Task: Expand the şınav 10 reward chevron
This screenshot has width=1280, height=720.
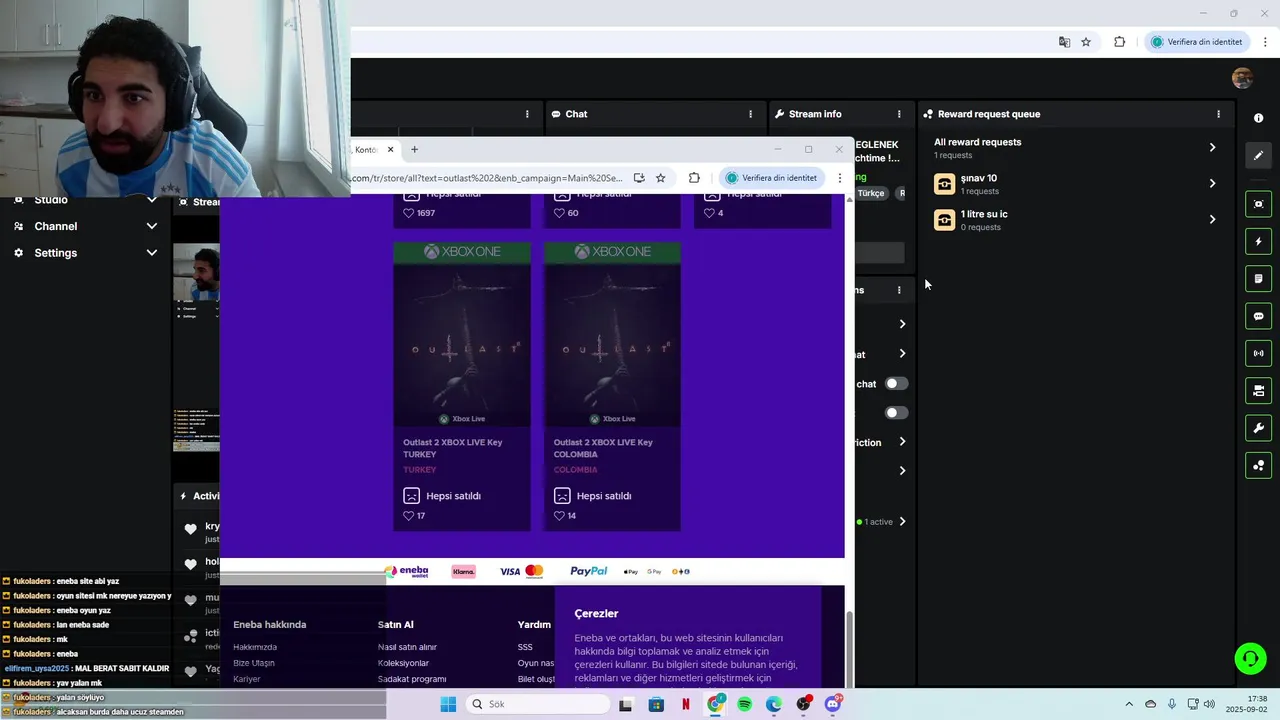Action: (1212, 183)
